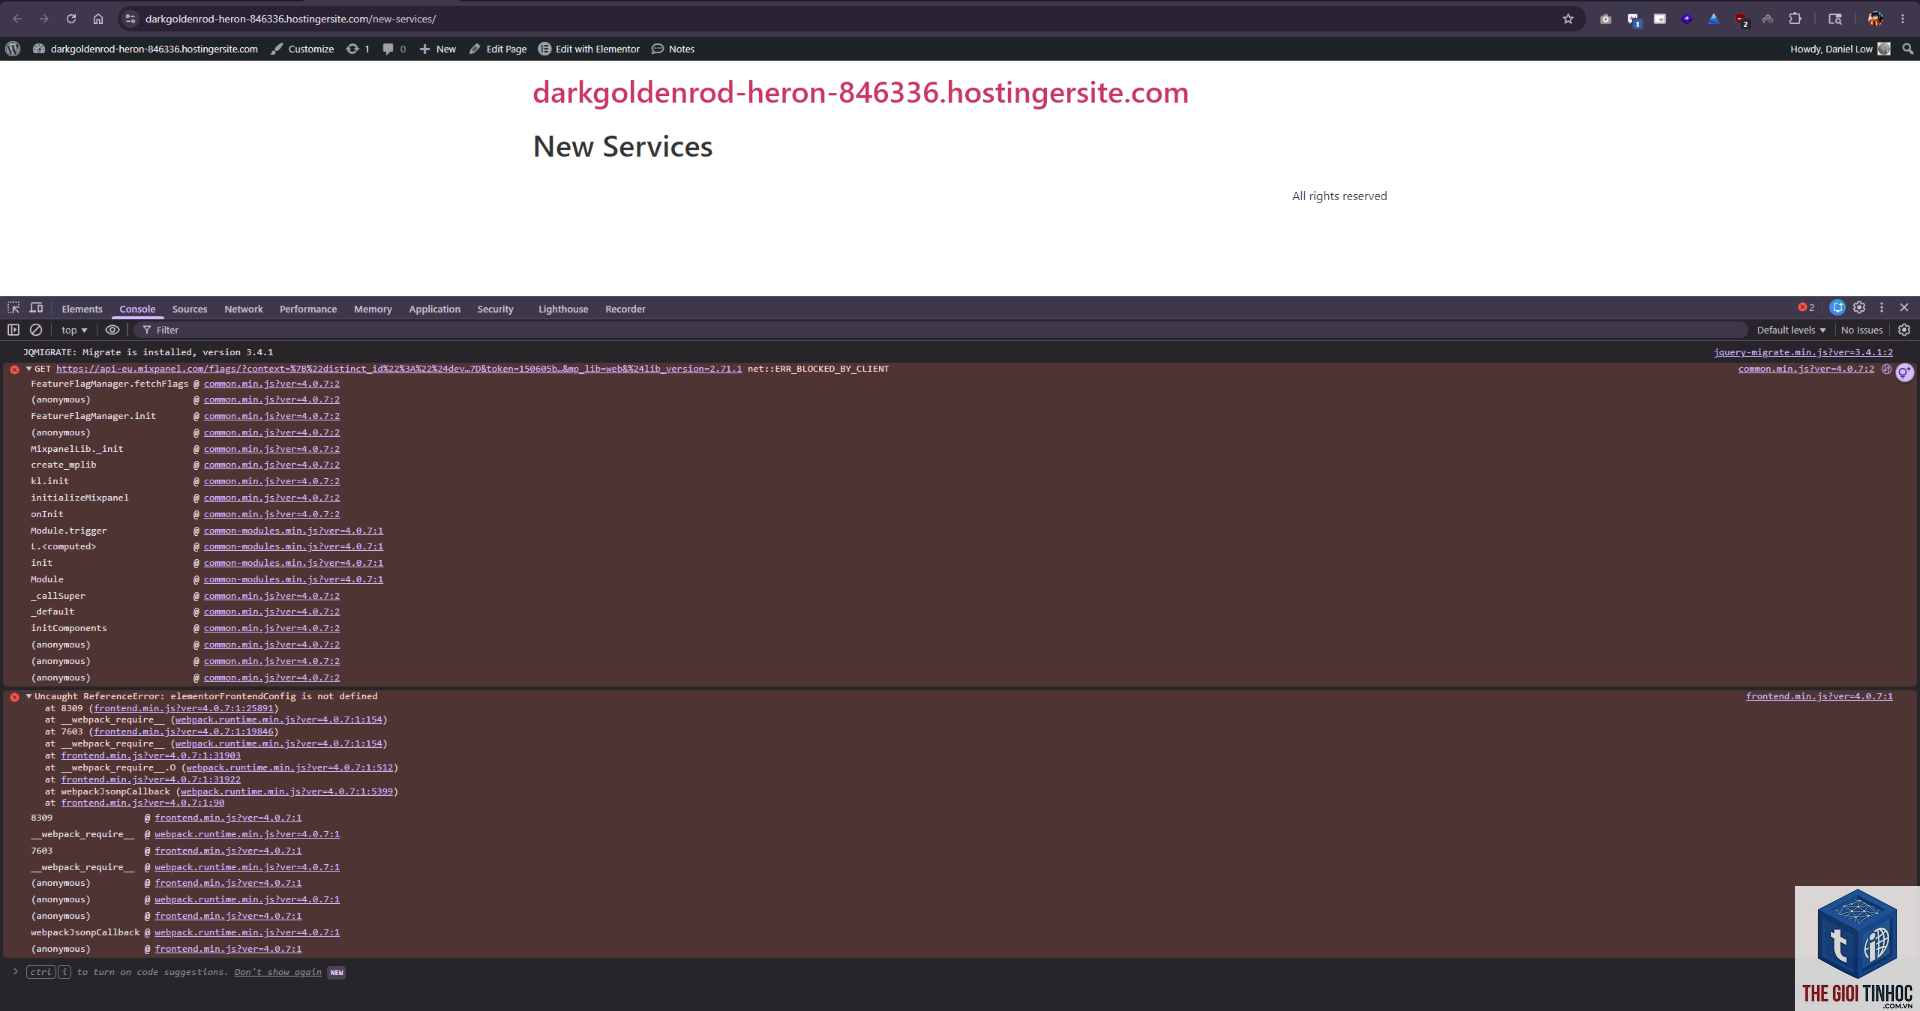Go to browser home page
The width and height of the screenshot is (1920, 1011).
(98, 19)
